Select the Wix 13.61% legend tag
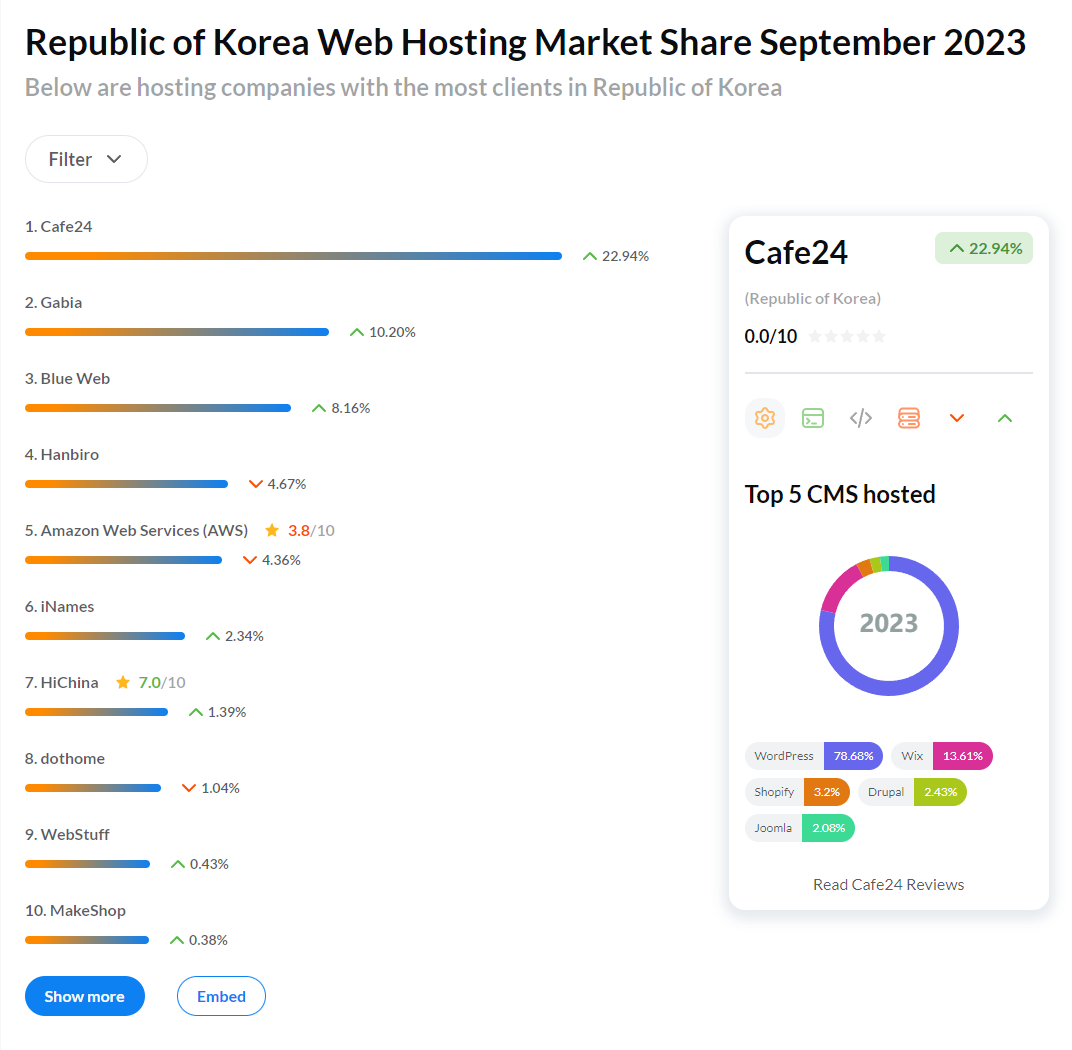This screenshot has height=1050, width=1072. coord(941,756)
